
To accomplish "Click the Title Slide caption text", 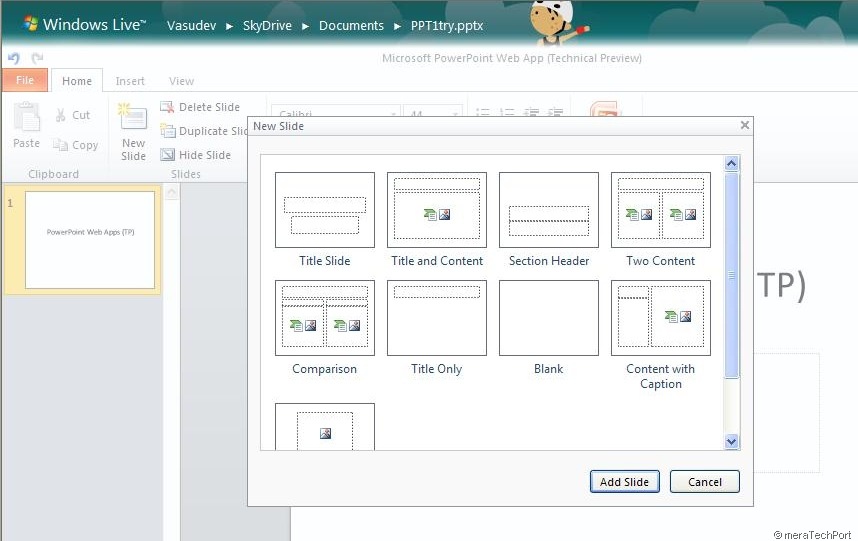I will (324, 261).
